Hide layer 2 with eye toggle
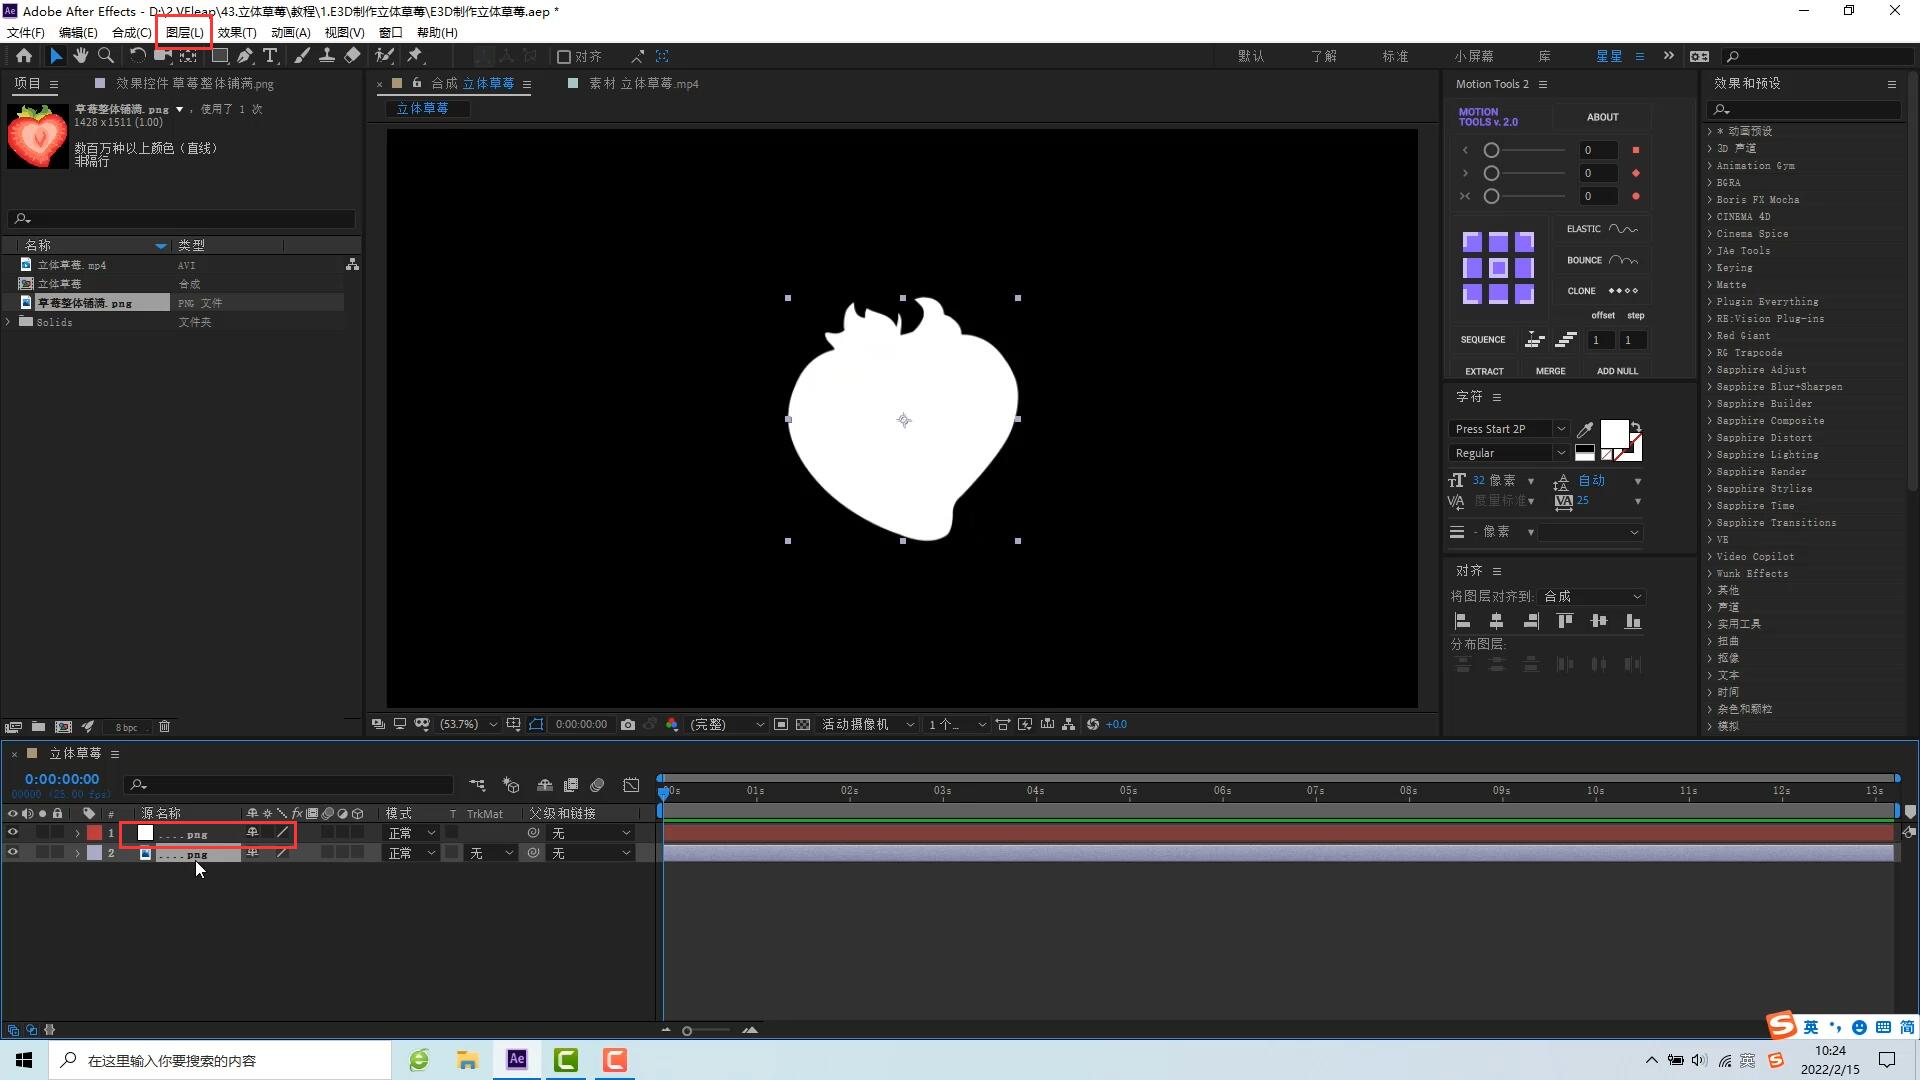The height and width of the screenshot is (1080, 1920). (x=13, y=853)
